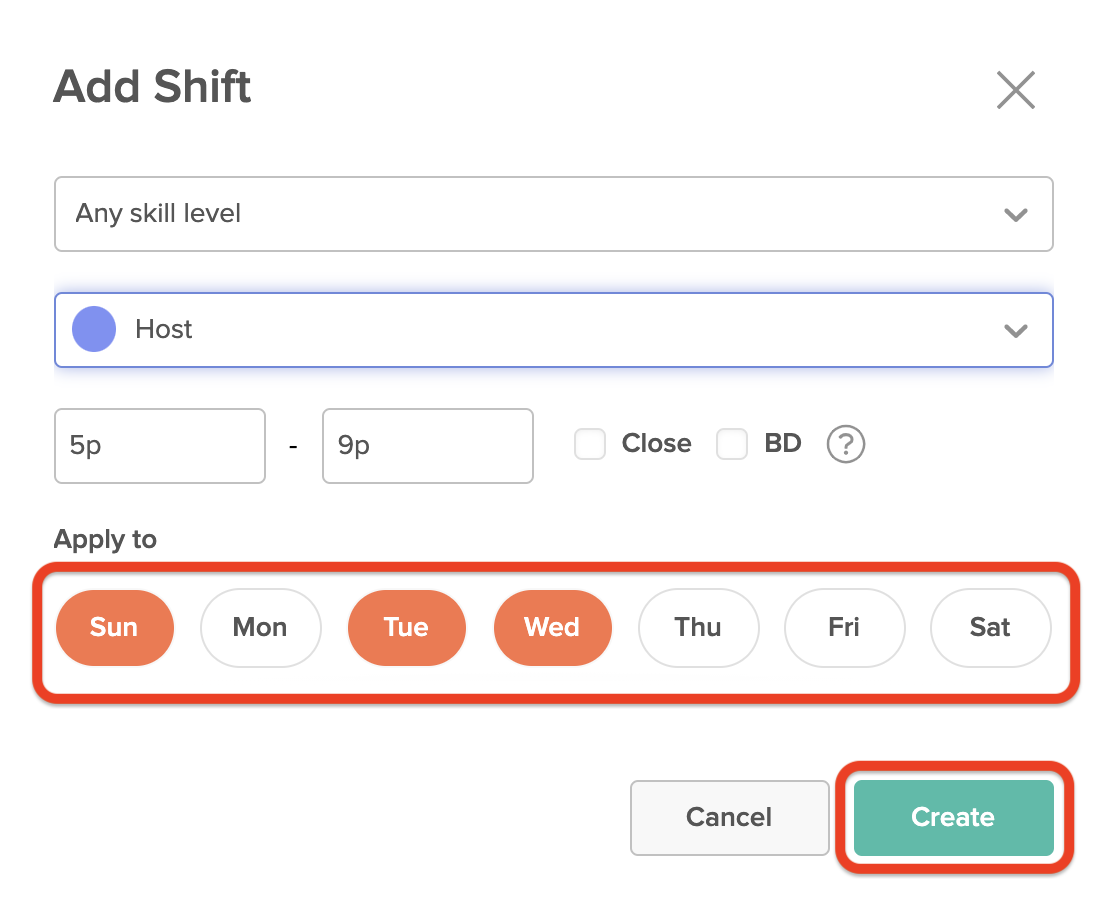
Task: Click the blue Host color circle
Action: (x=94, y=329)
